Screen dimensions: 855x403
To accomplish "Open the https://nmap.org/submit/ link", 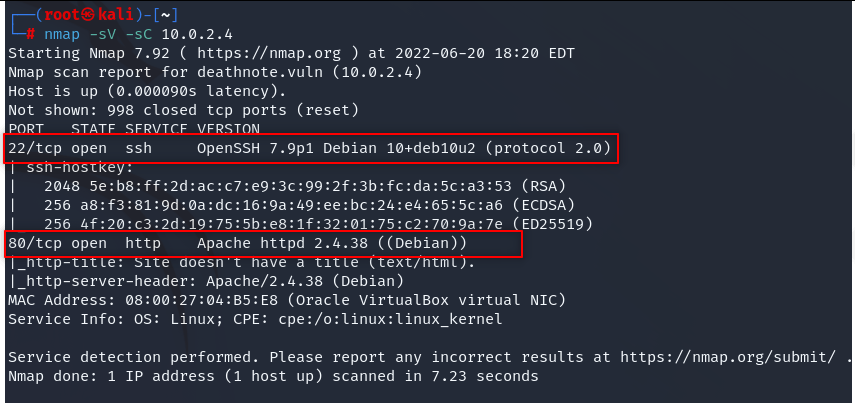I will [727, 357].
